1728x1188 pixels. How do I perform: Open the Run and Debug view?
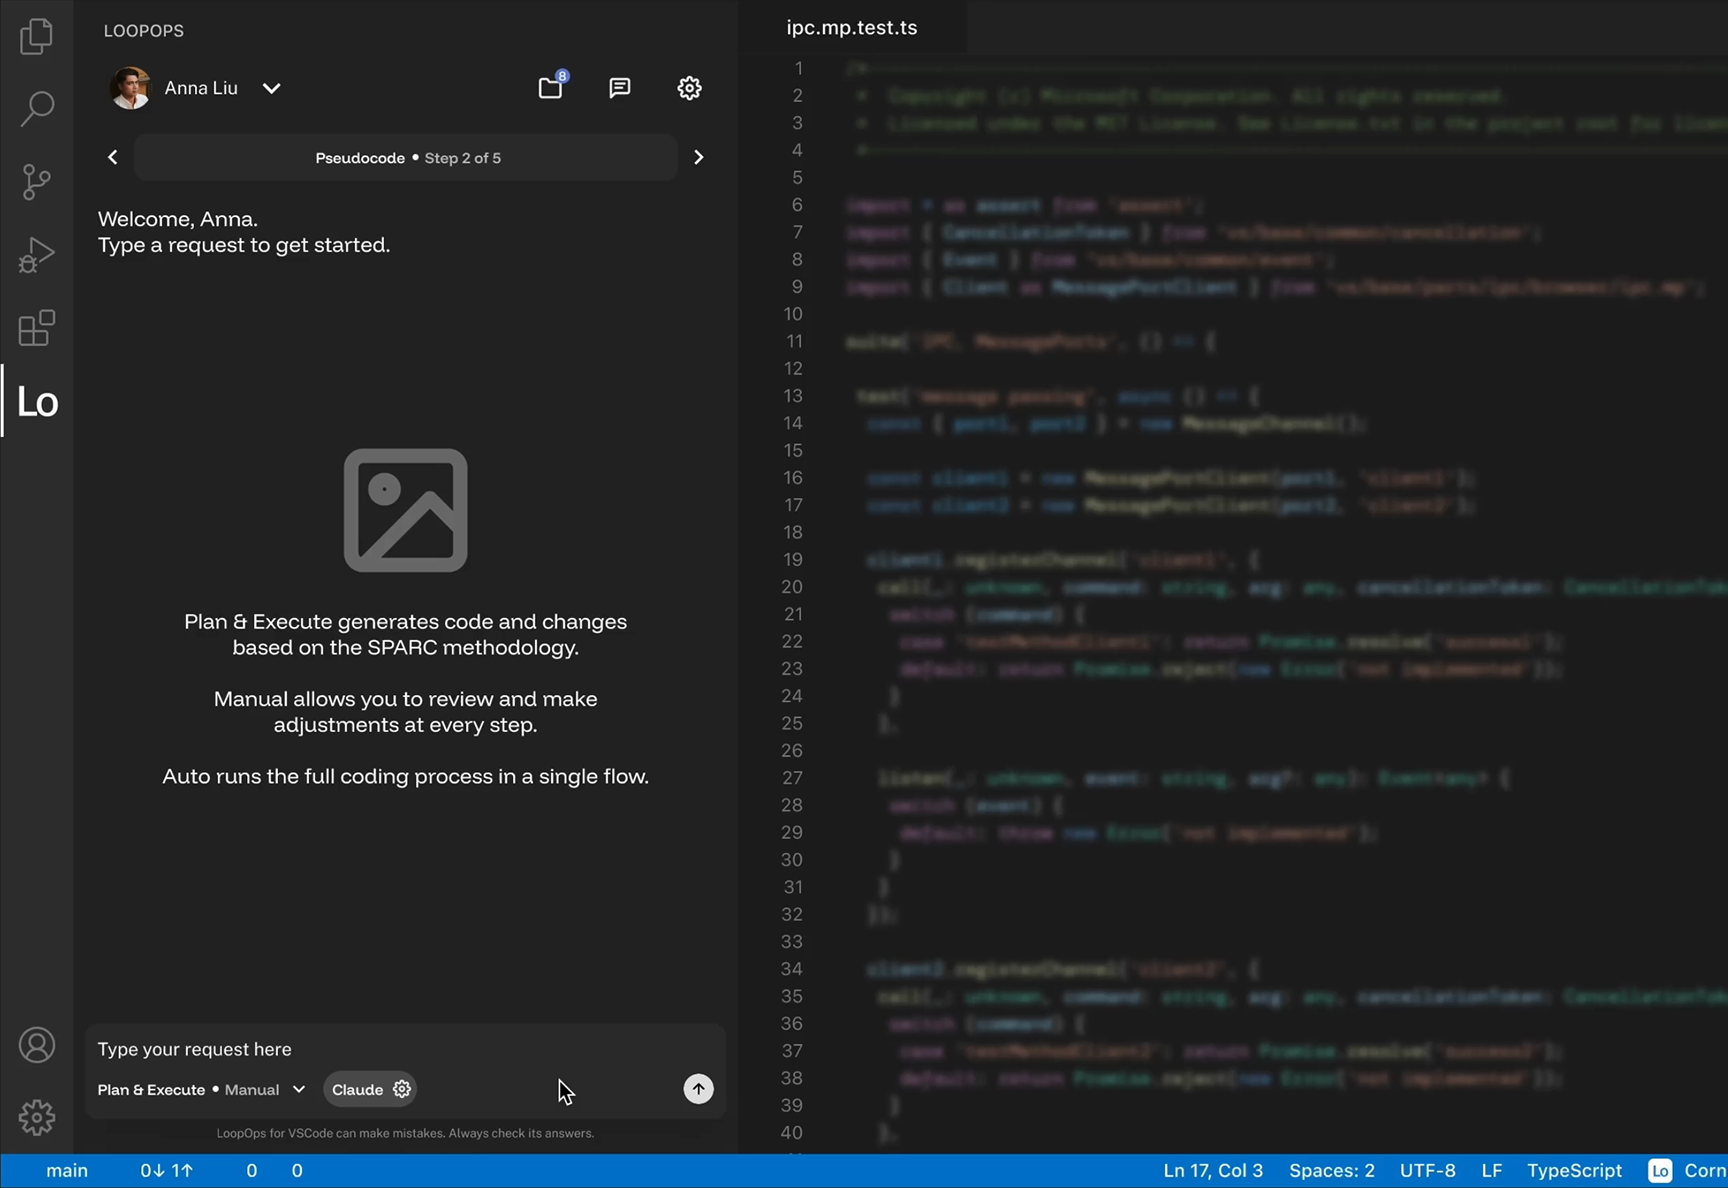pos(36,255)
